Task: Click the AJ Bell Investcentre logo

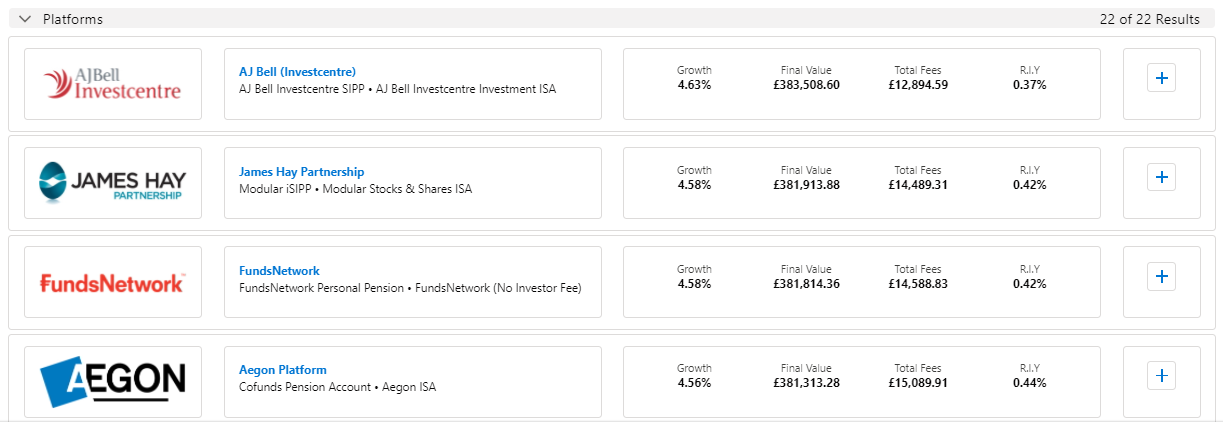Action: coord(113,84)
